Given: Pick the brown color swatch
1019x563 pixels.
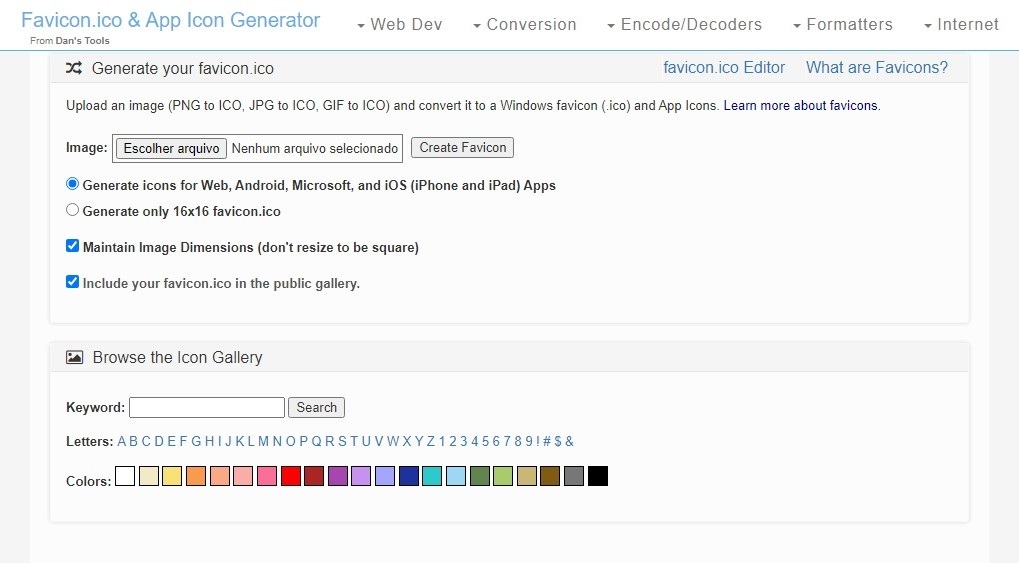Looking at the screenshot, I should click(550, 476).
